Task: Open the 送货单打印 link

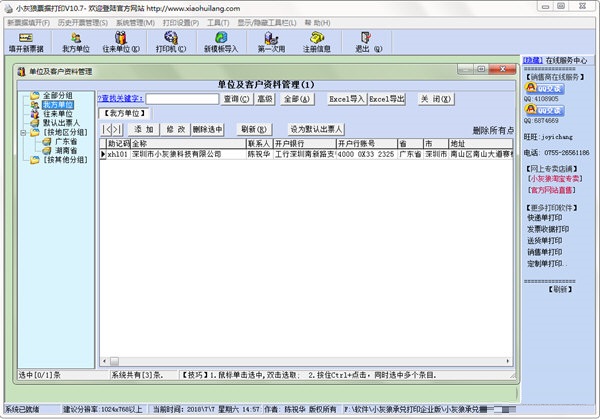Action: [x=545, y=241]
